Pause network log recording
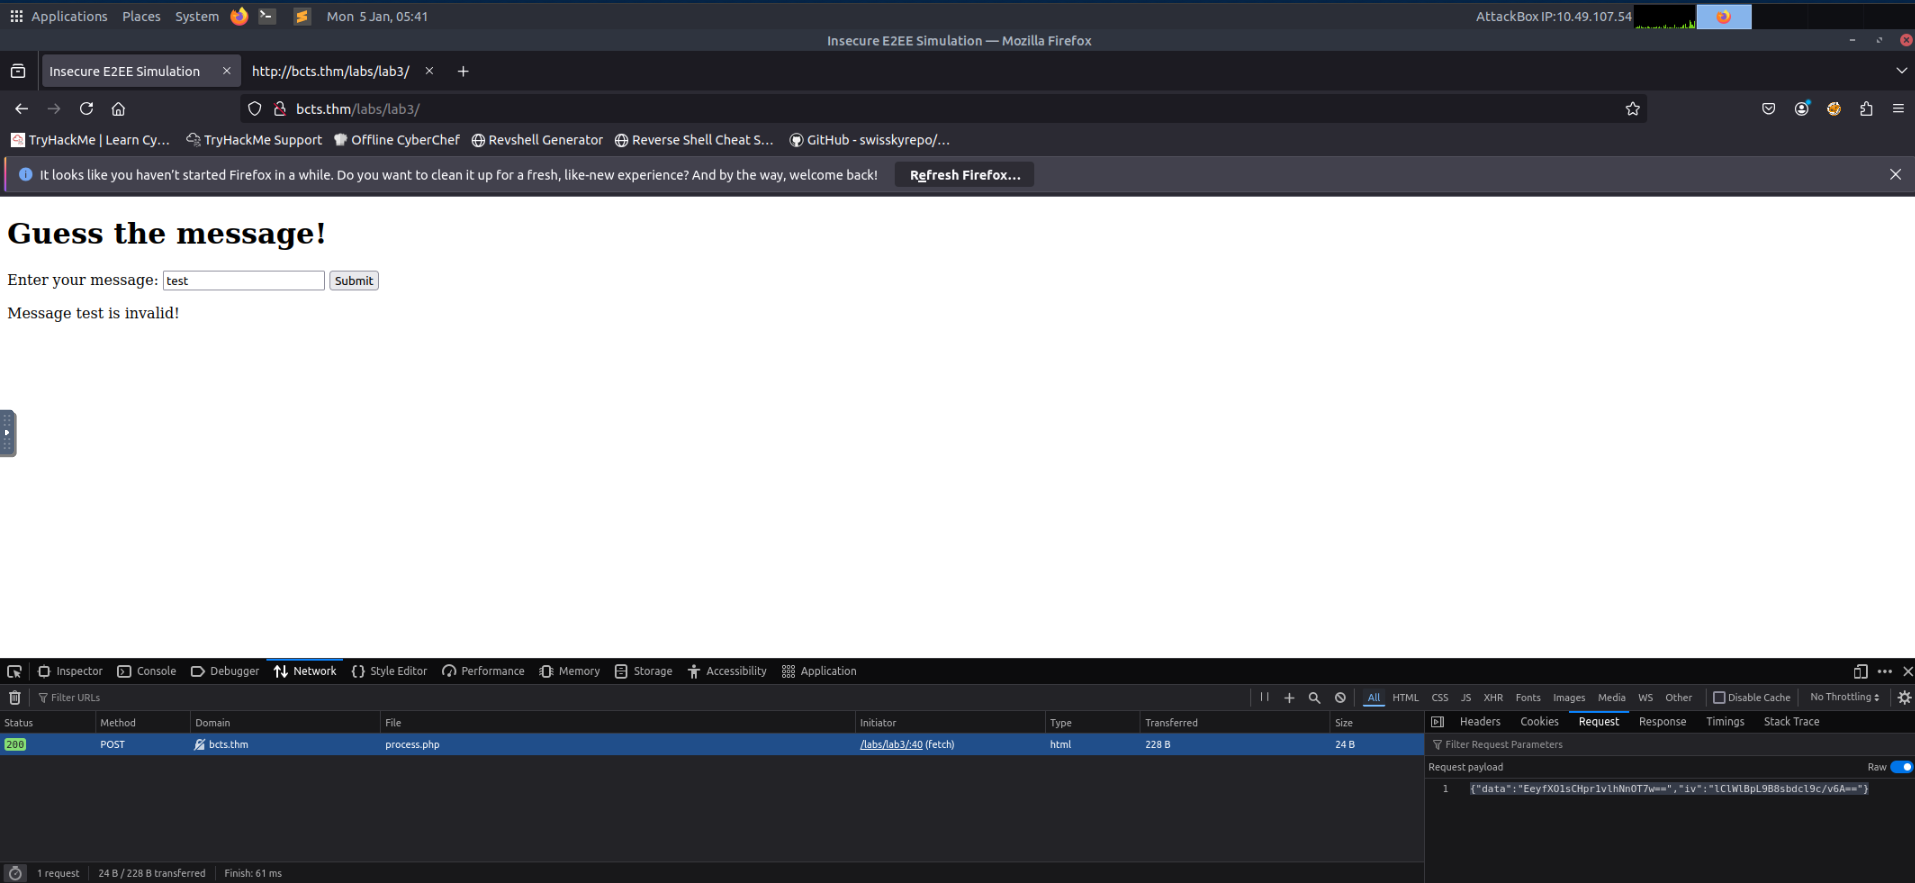Viewport: 1915px width, 883px height. click(x=1264, y=698)
